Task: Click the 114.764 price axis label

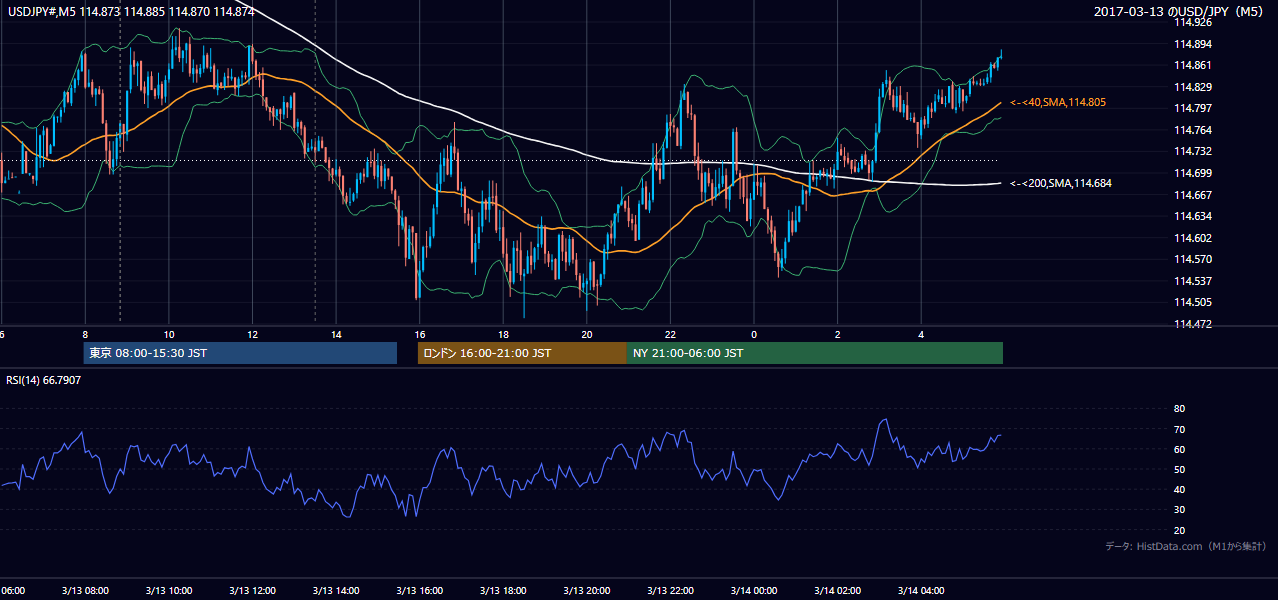Action: [1191, 130]
